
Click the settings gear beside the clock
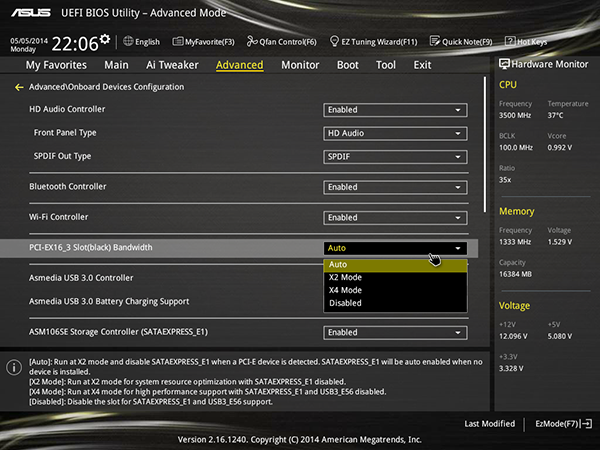(105, 39)
